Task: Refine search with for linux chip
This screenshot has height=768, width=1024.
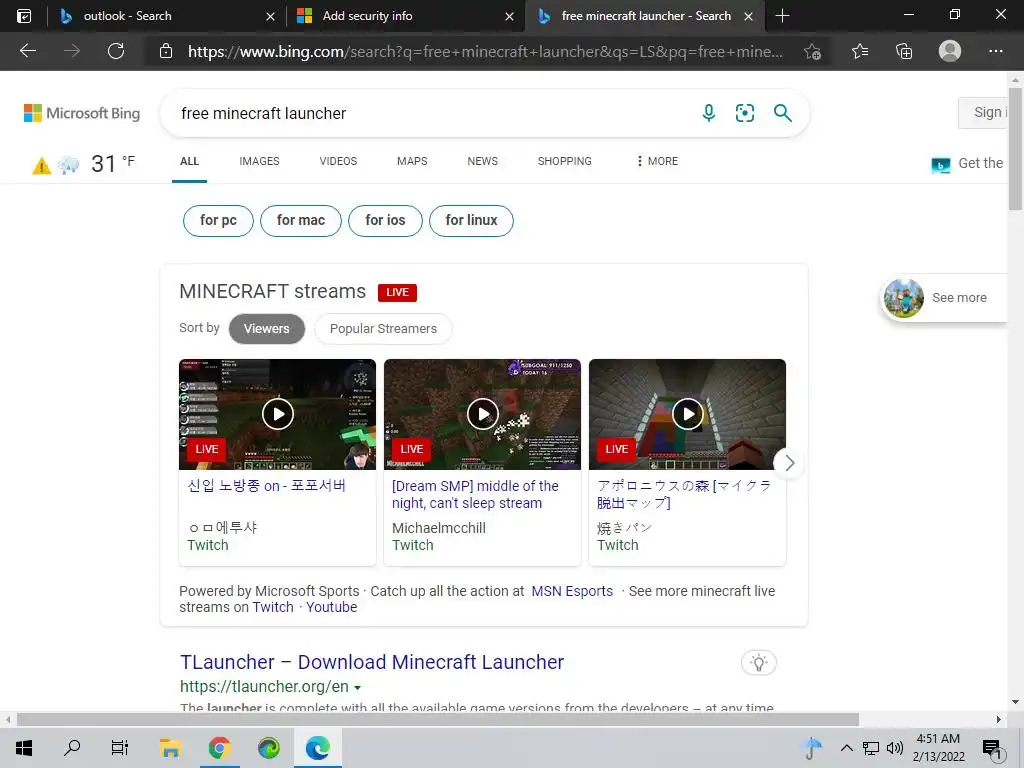Action: click(472, 221)
